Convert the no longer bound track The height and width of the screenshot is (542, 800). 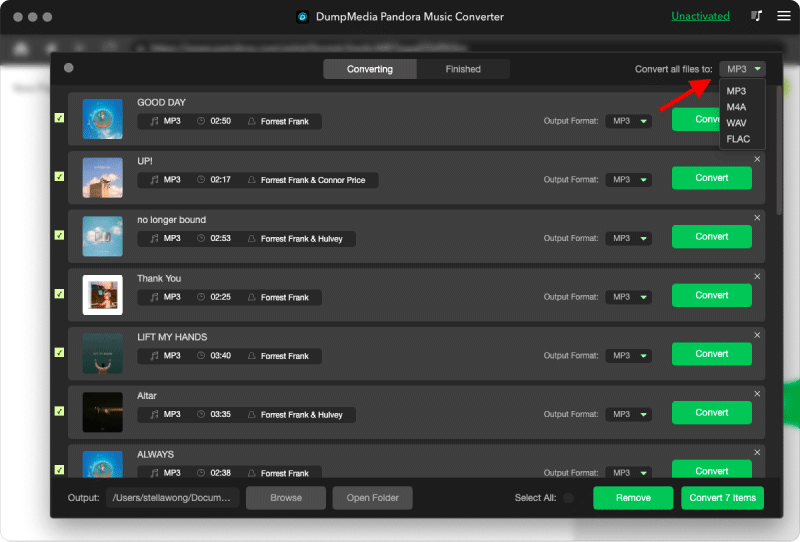(712, 237)
